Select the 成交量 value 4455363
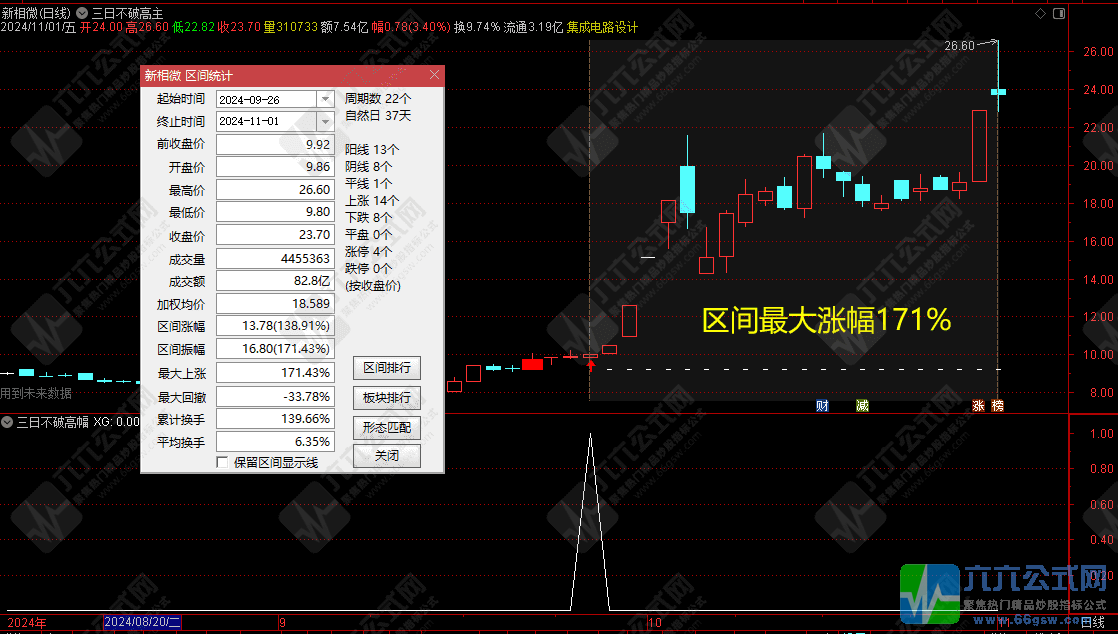Image resolution: width=1118 pixels, height=634 pixels. click(x=275, y=259)
